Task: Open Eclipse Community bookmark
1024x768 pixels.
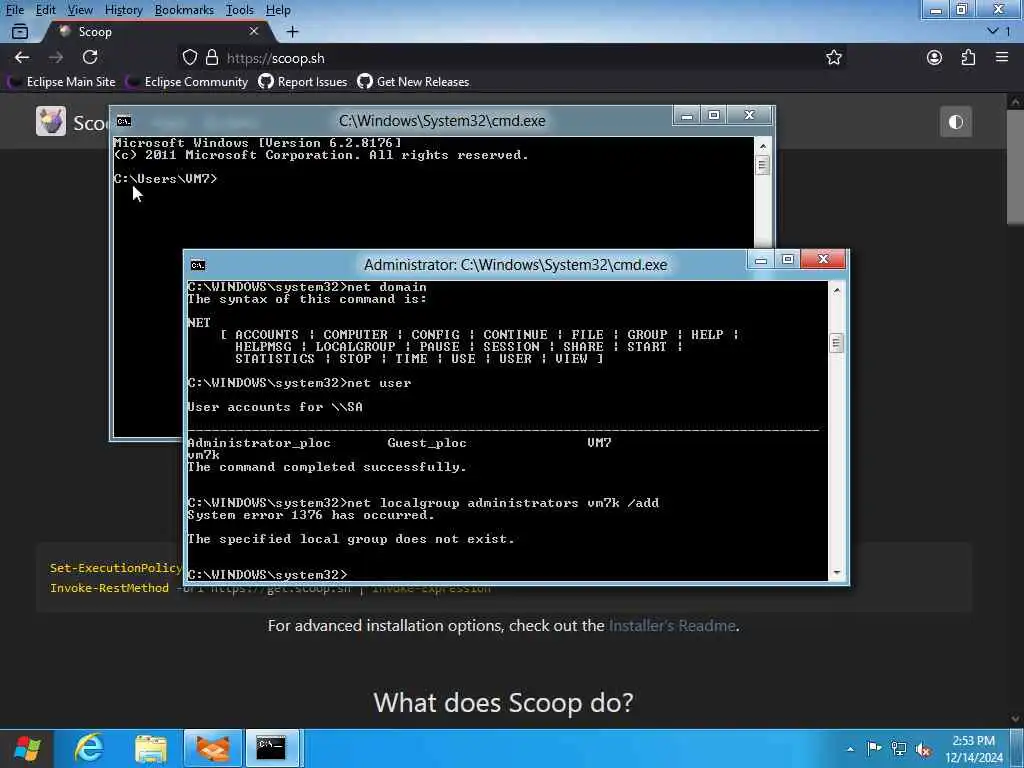Action: pos(187,82)
